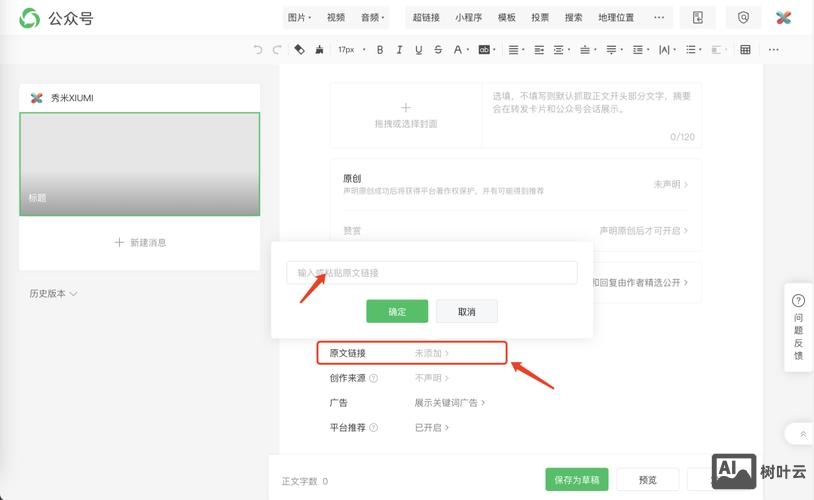The width and height of the screenshot is (814, 500).
Task: Click the summary text area
Action: 592,115
